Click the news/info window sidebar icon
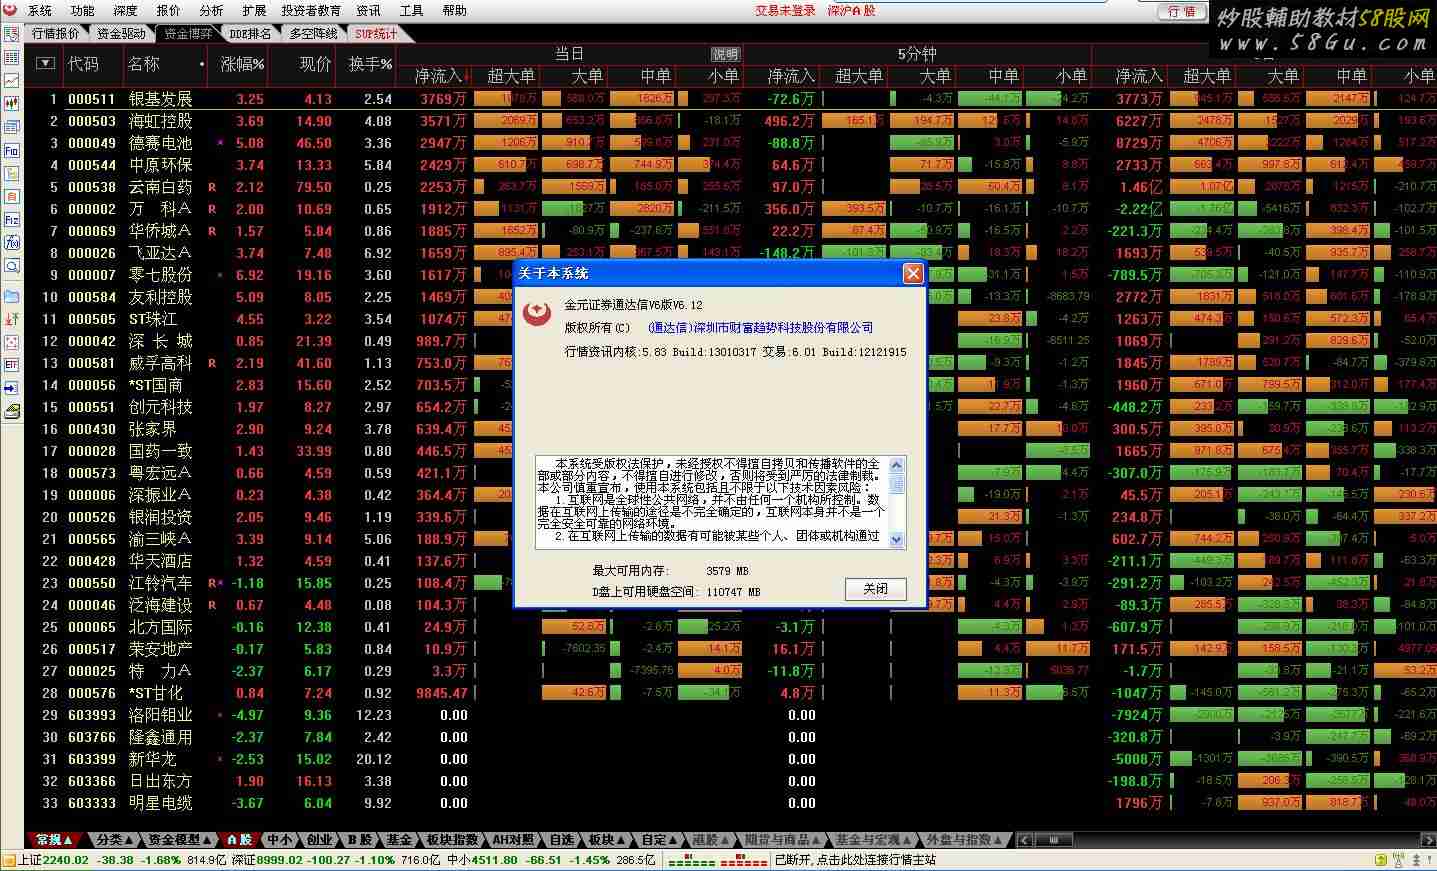The image size is (1437, 871). pos(11,126)
